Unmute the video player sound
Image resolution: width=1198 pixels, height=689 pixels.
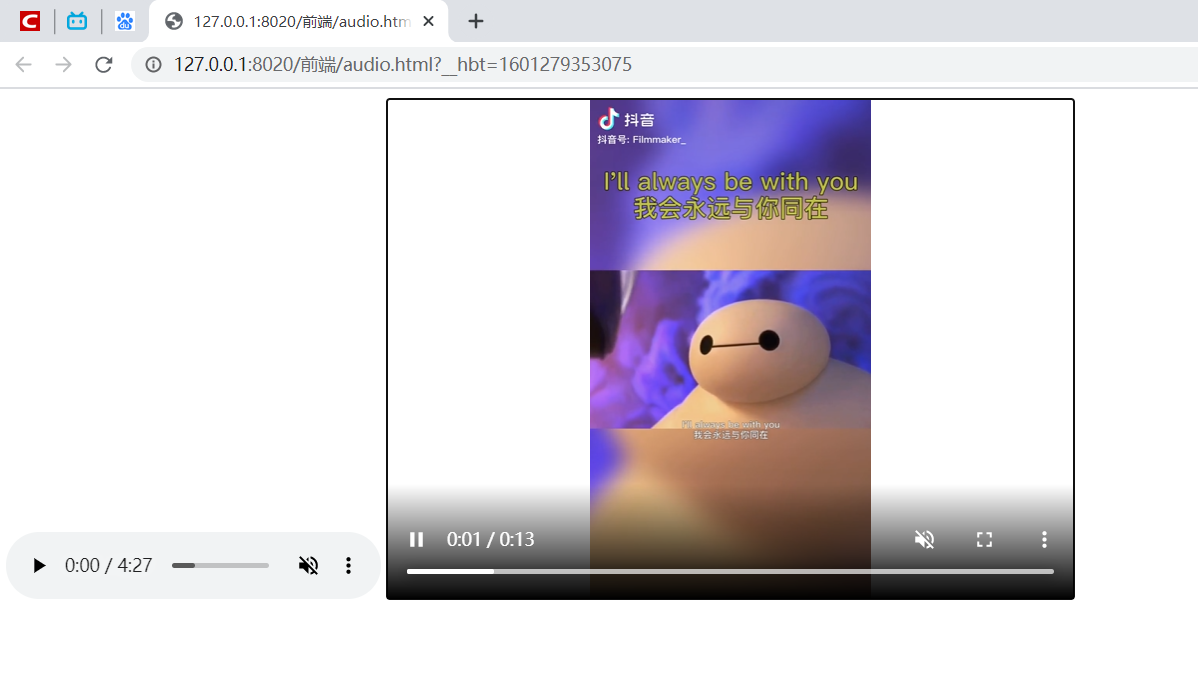click(924, 539)
